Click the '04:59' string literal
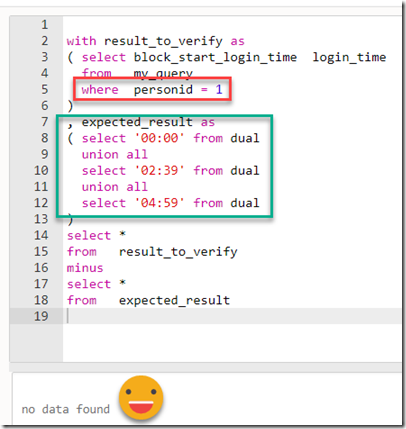This screenshot has width=406, height=429. (160, 203)
